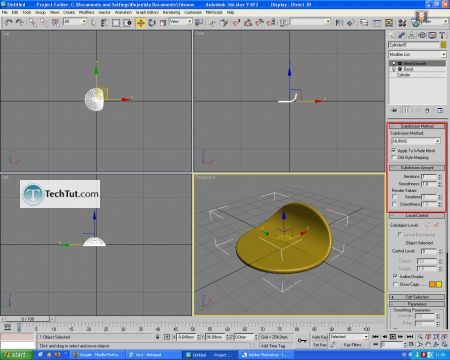The height and width of the screenshot is (360, 450).
Task: Open the Material Editor from toolbar
Action: [402, 23]
